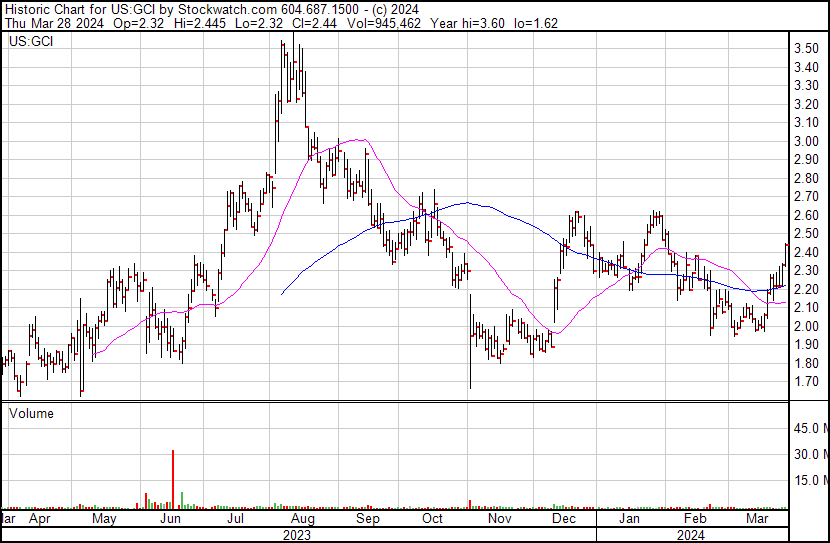This screenshot has height=543, width=830.
Task: Select the 3.50 price axis label
Action: click(807, 49)
